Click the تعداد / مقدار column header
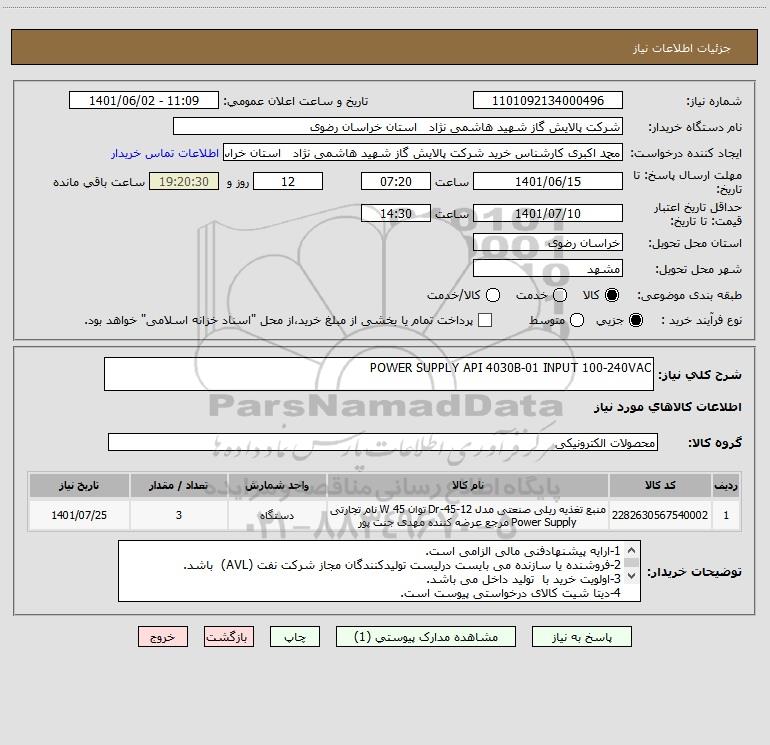770x745 pixels. click(179, 485)
